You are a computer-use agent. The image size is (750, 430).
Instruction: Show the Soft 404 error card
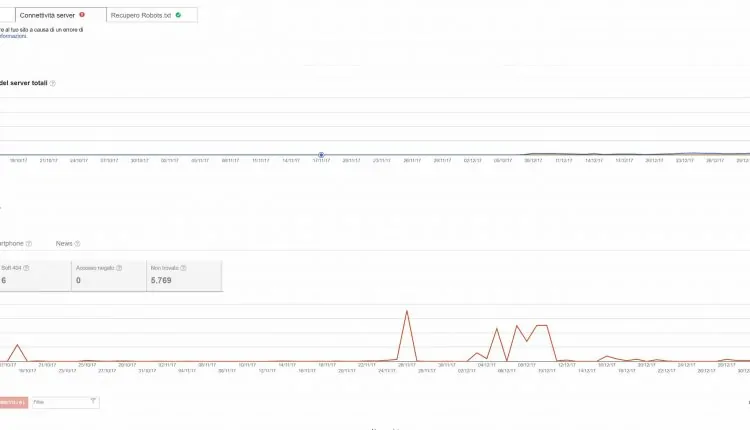point(34,275)
